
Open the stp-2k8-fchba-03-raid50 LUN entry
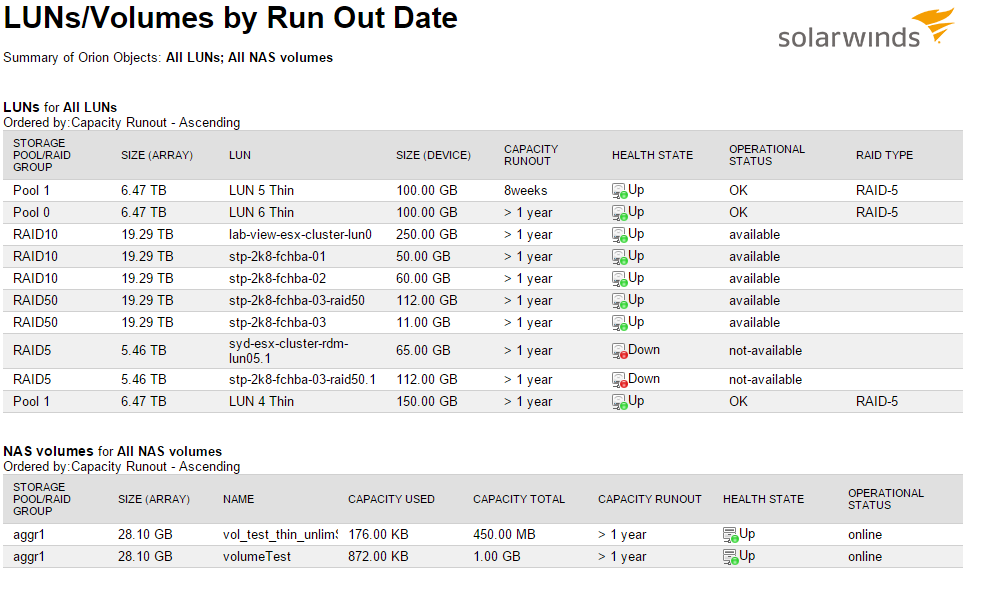(x=297, y=301)
